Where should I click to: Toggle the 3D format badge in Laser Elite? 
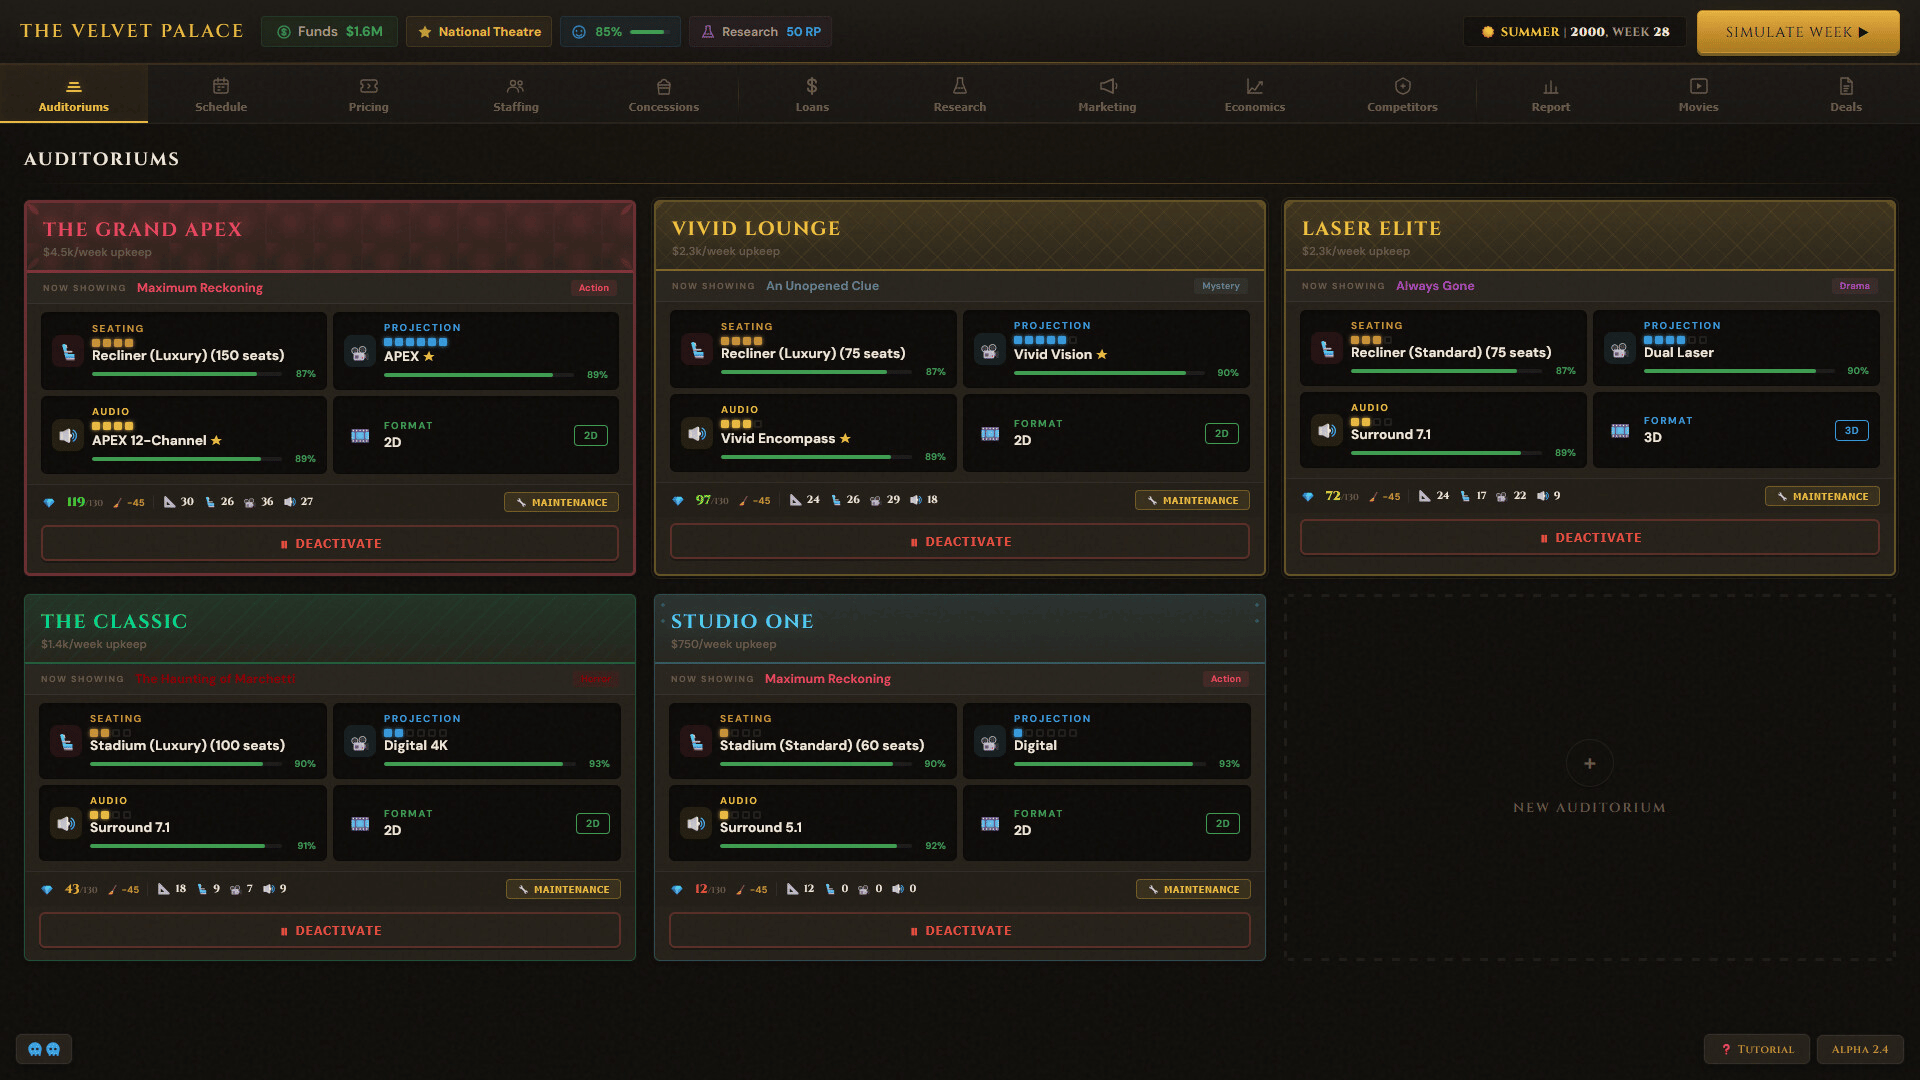coord(1851,431)
